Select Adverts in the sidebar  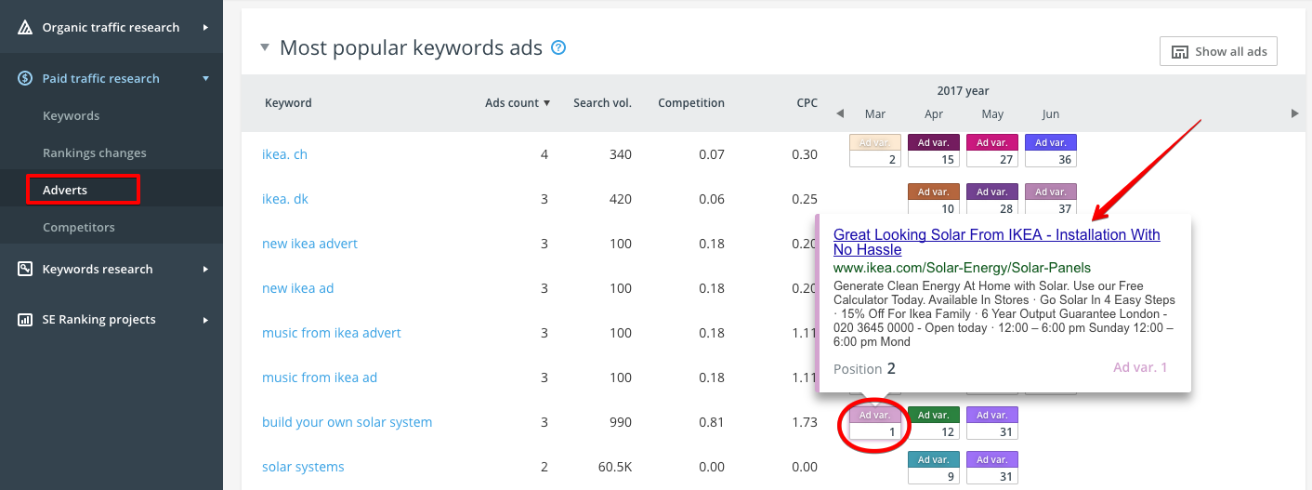pos(65,190)
